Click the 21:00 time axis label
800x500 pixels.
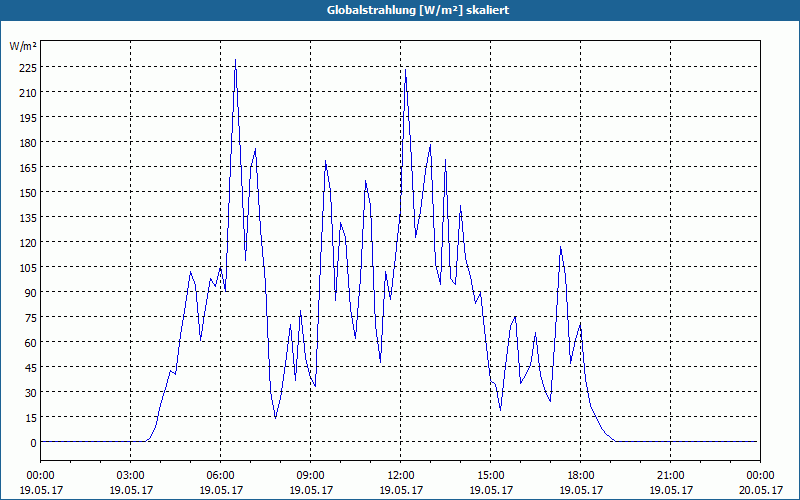(x=670, y=476)
